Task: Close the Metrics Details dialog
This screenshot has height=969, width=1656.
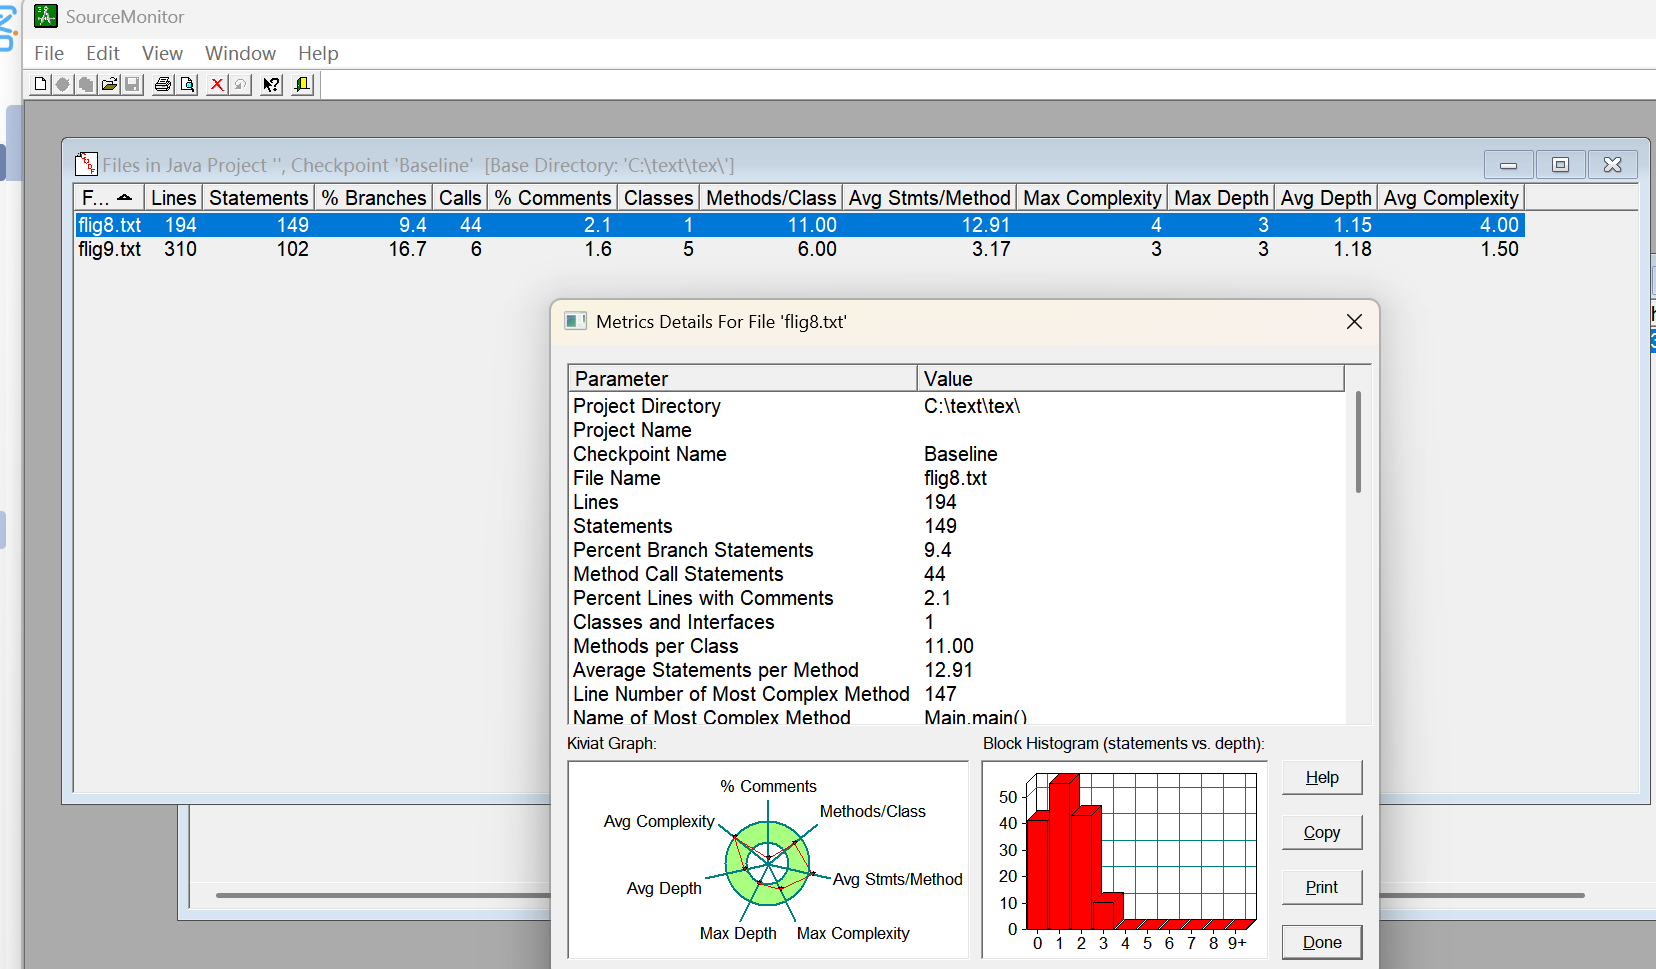Action: click(1354, 321)
